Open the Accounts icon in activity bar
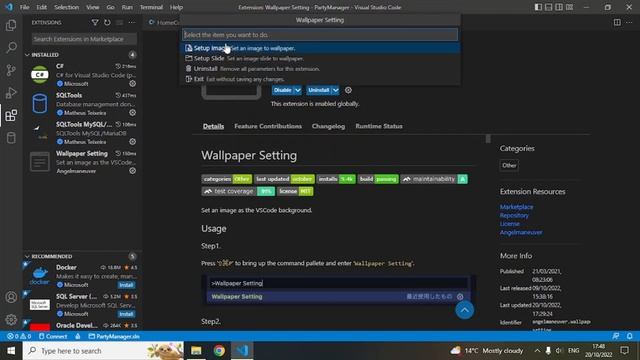 click(x=11, y=297)
